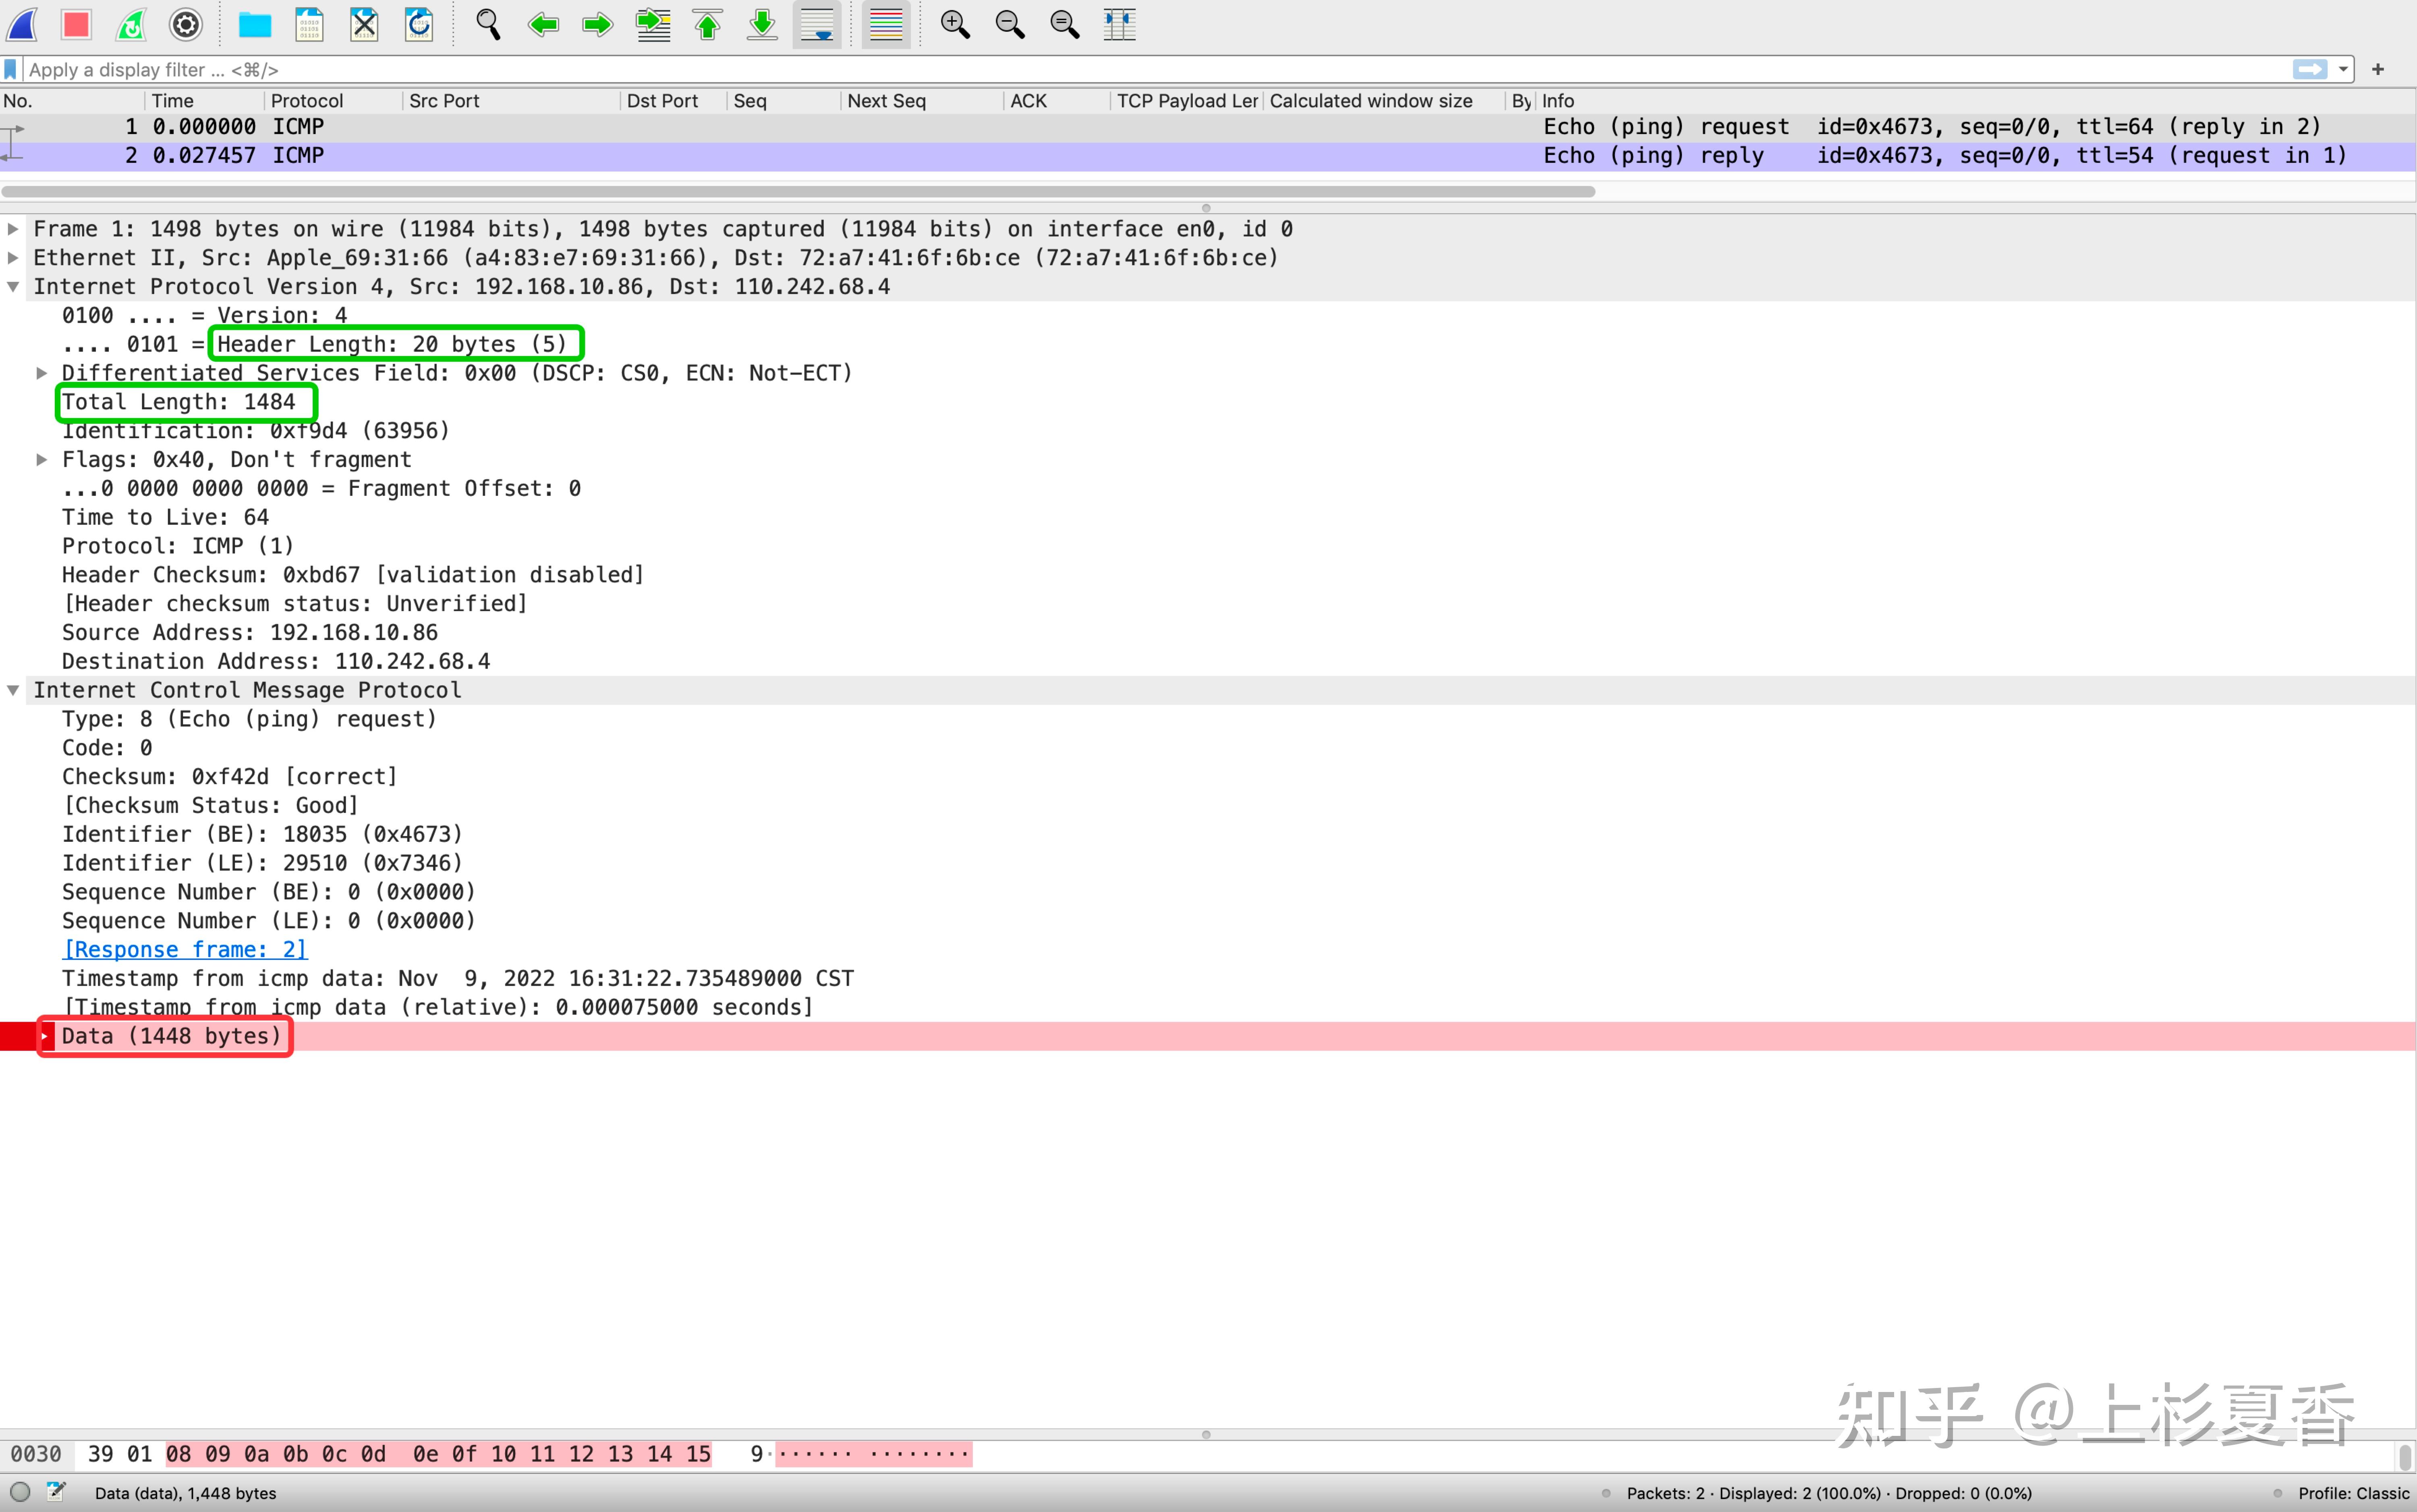2417x1512 pixels.
Task: Click the expert info circle in status bar
Action: (x=20, y=1492)
